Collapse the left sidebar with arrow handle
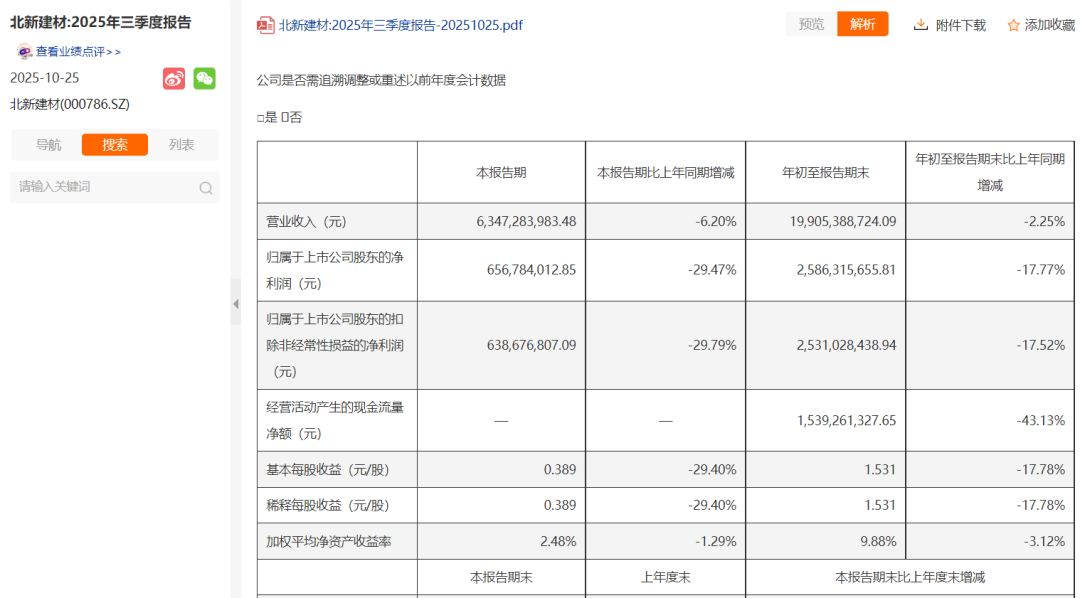 coord(236,303)
